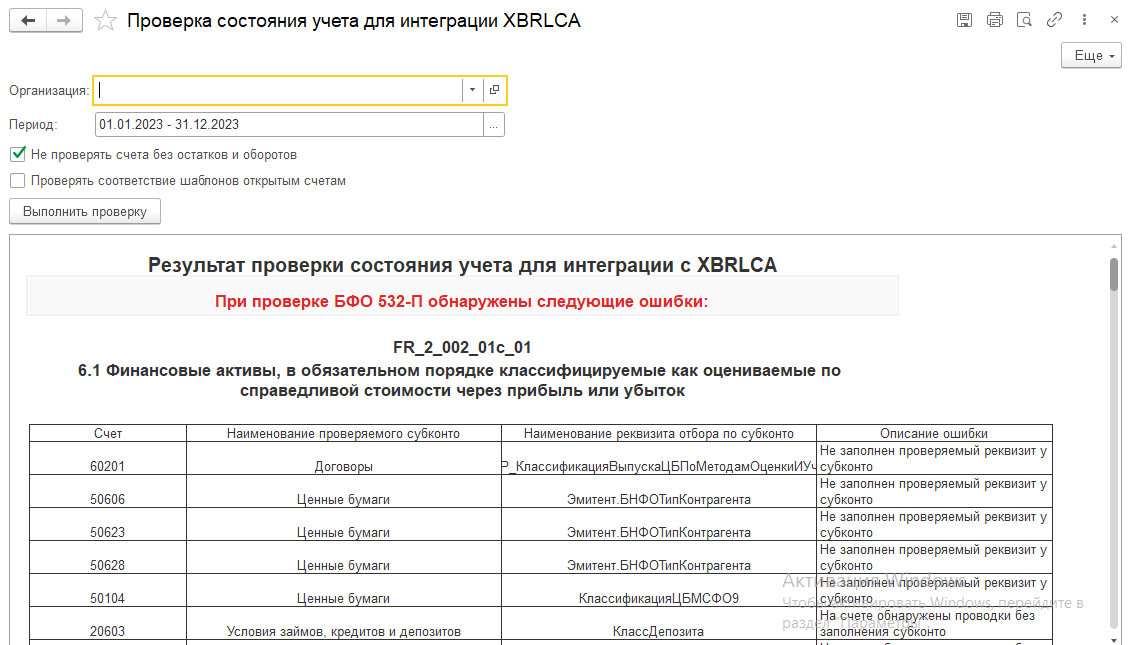This screenshot has height=645, width=1137.
Task: Select the Описание ошибки column header
Action: pos(934,433)
